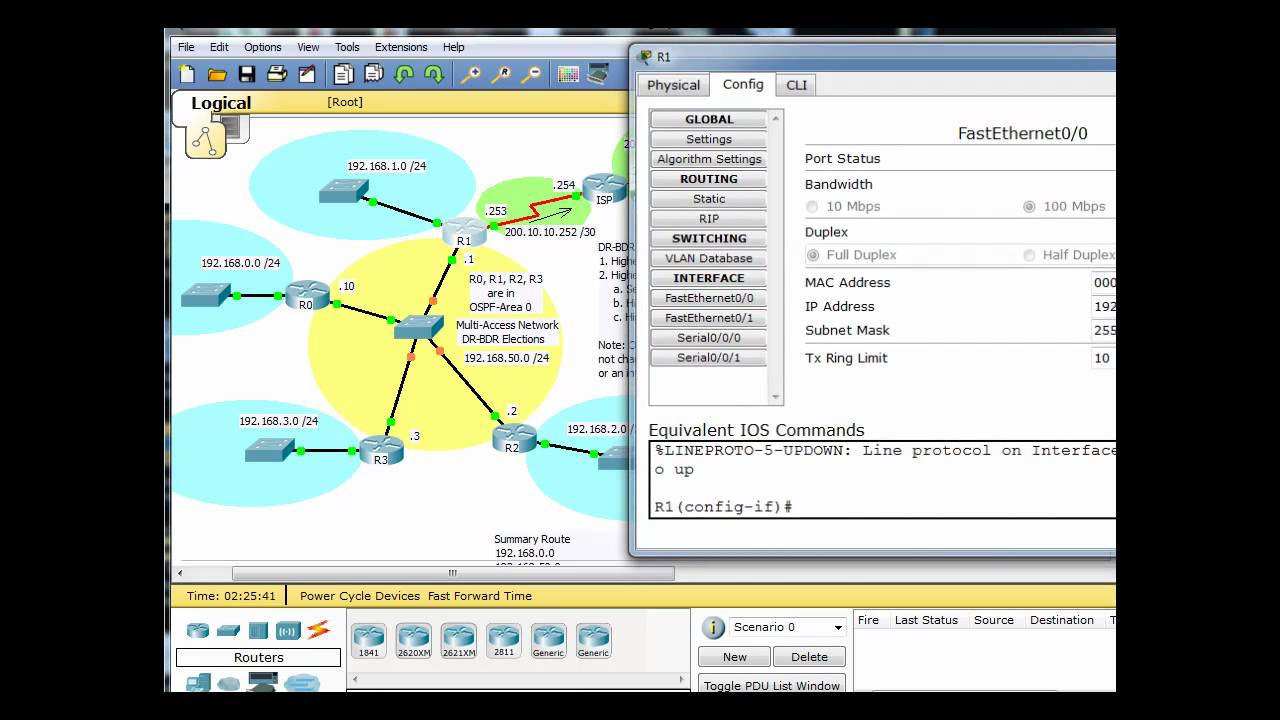Click Fast Forward Time
The width and height of the screenshot is (1280, 720).
point(480,596)
